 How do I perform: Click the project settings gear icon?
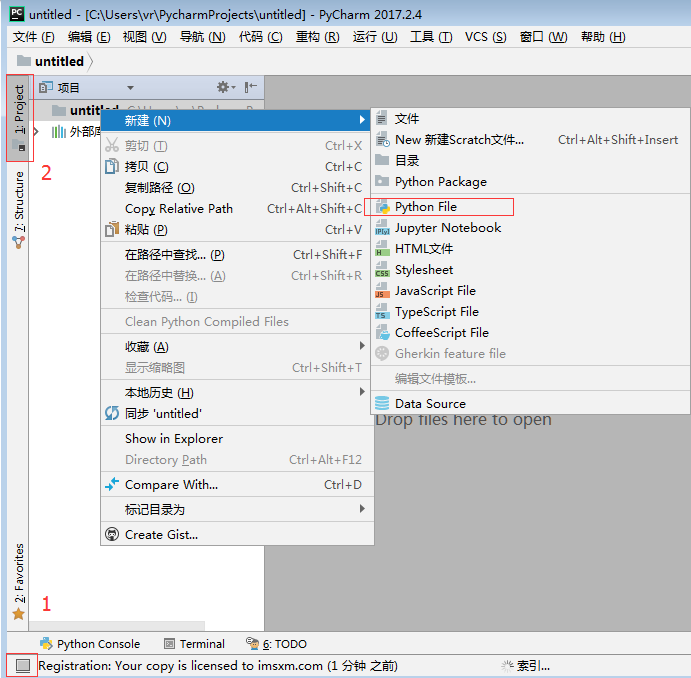coord(226,87)
